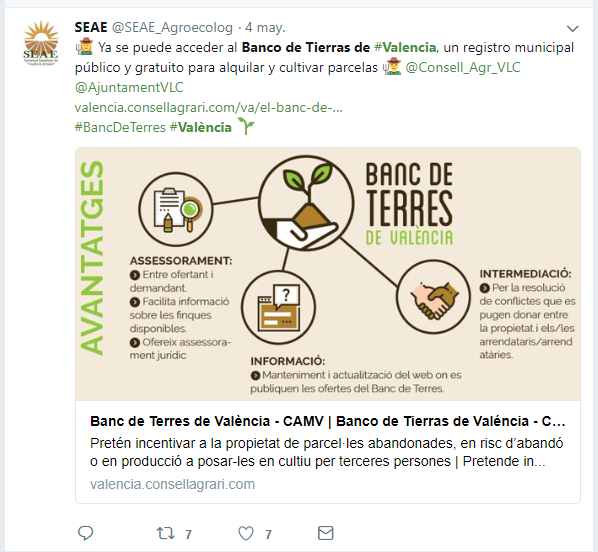Click the handshake Intermediació icon in the image
The width and height of the screenshot is (598, 552).
(434, 297)
